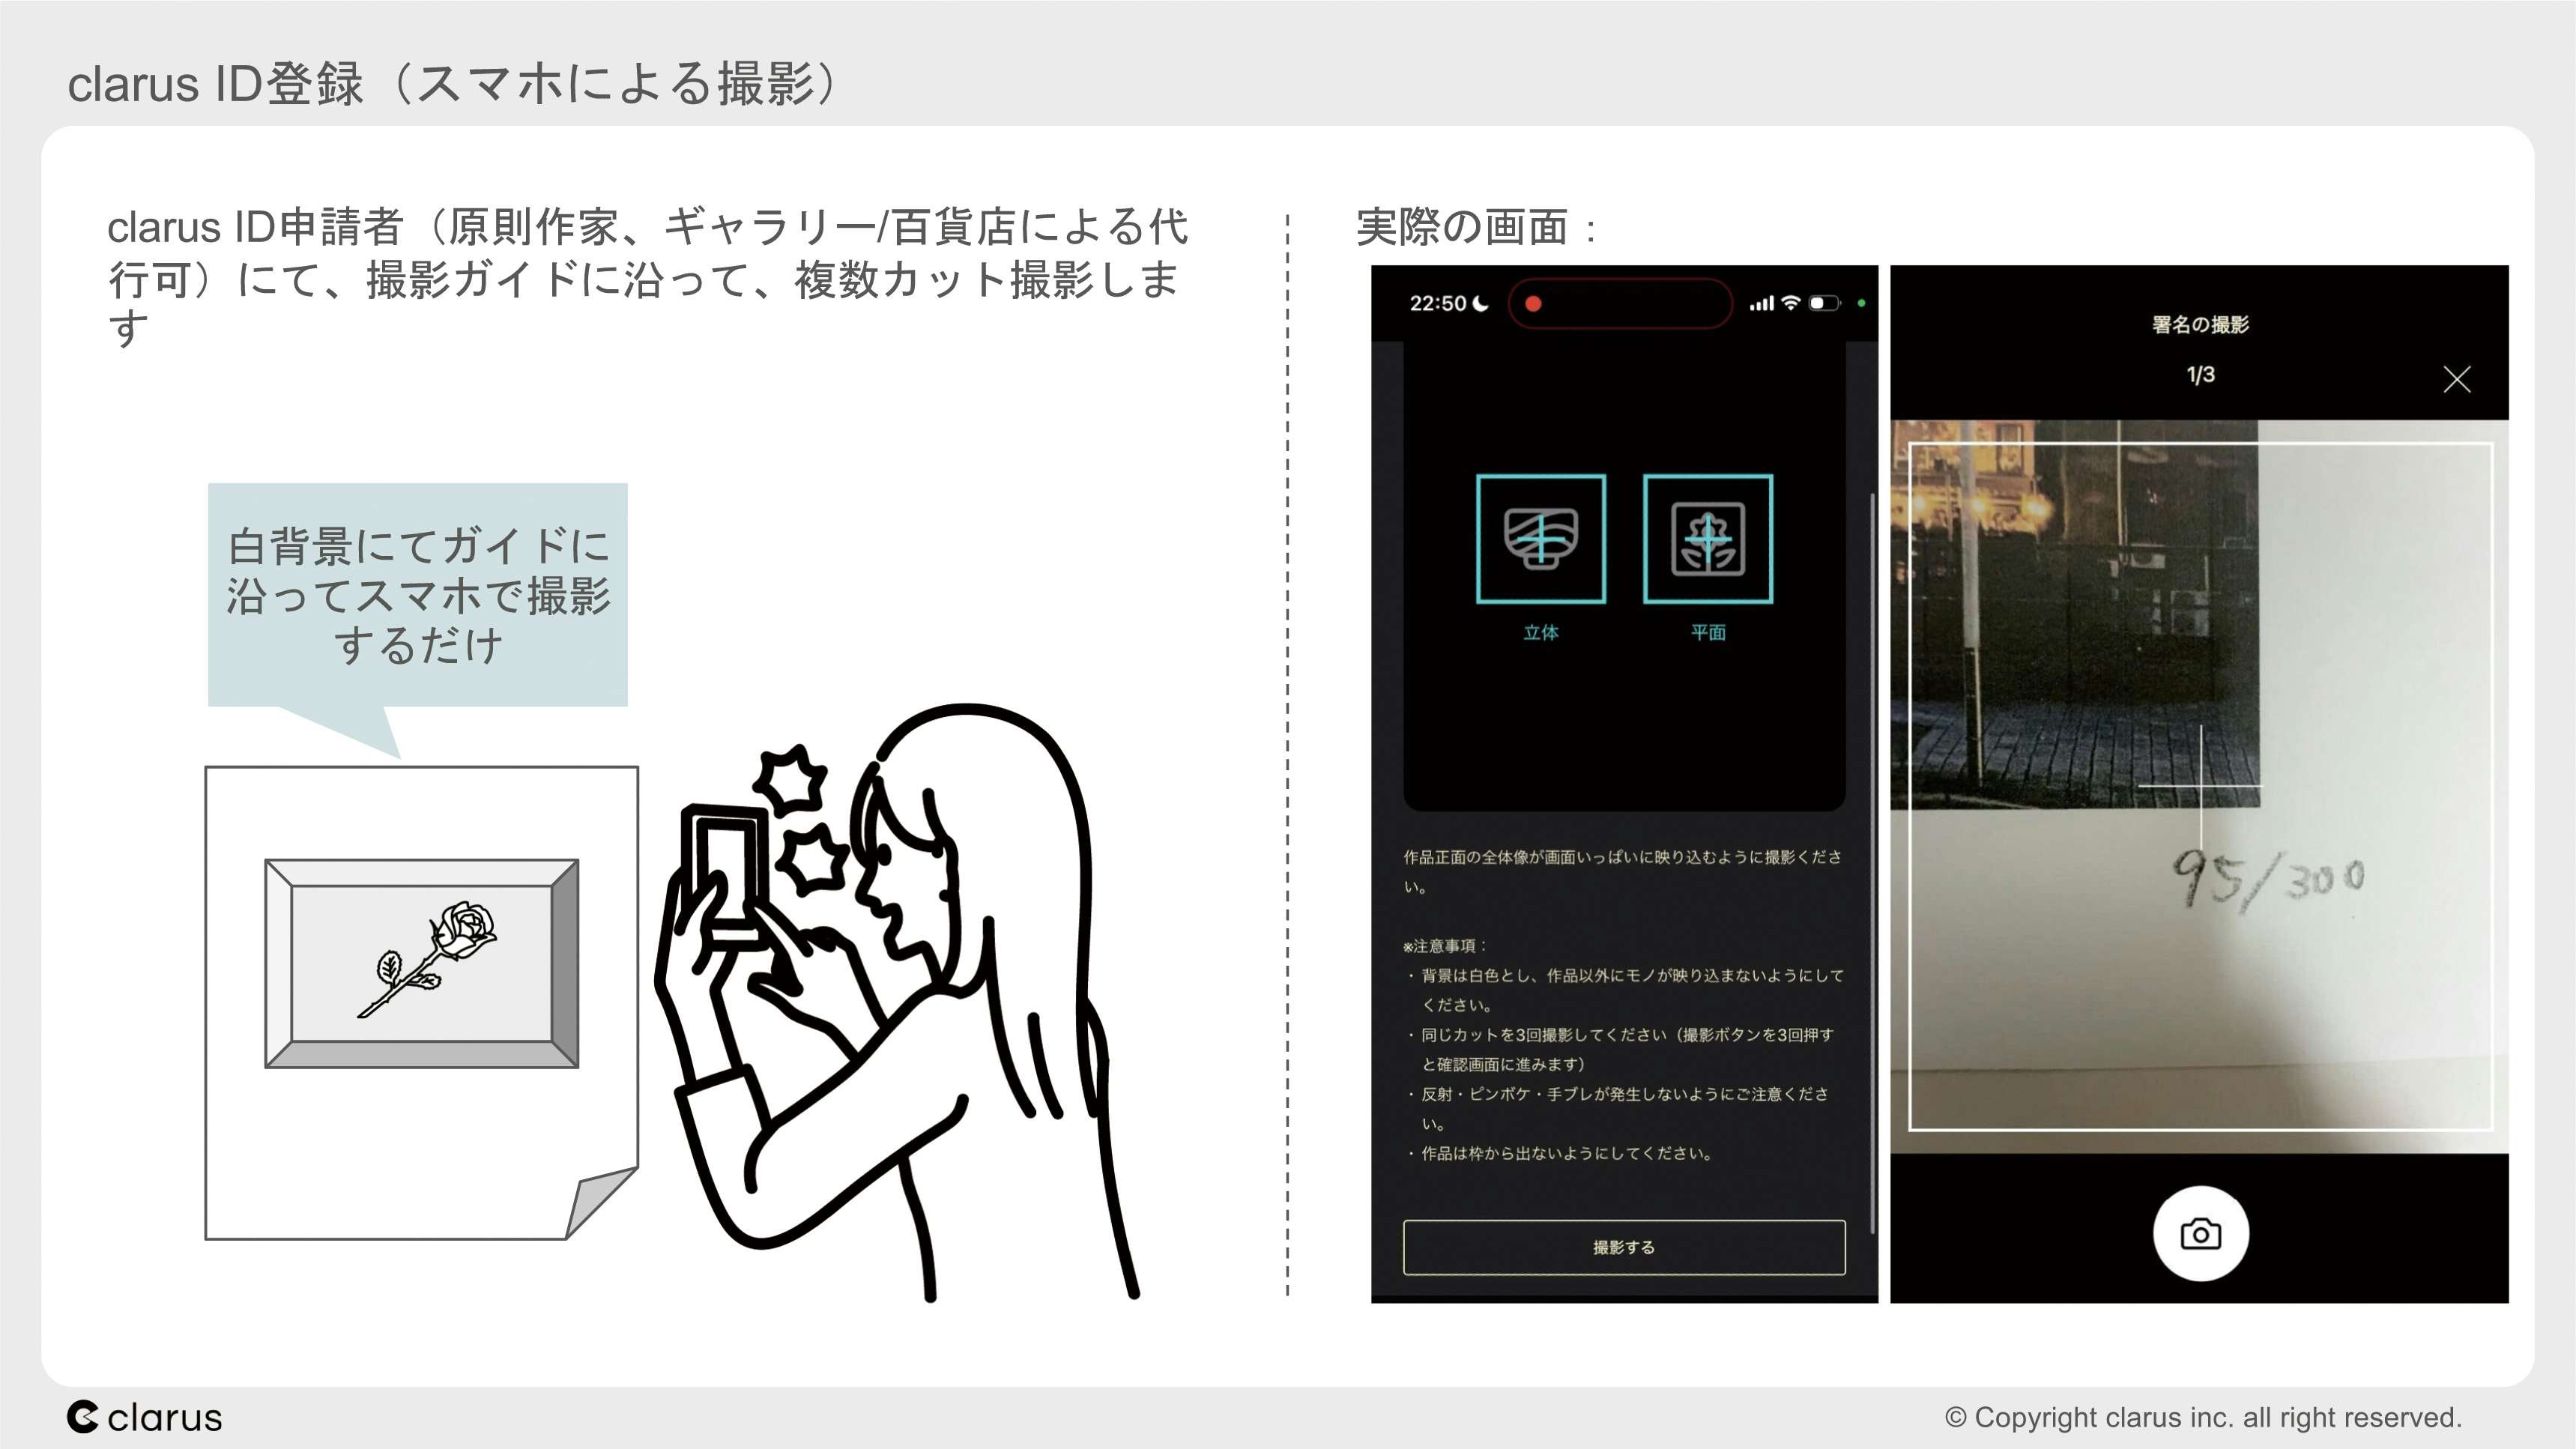Click the cellular signal bars icon

coord(1762,303)
